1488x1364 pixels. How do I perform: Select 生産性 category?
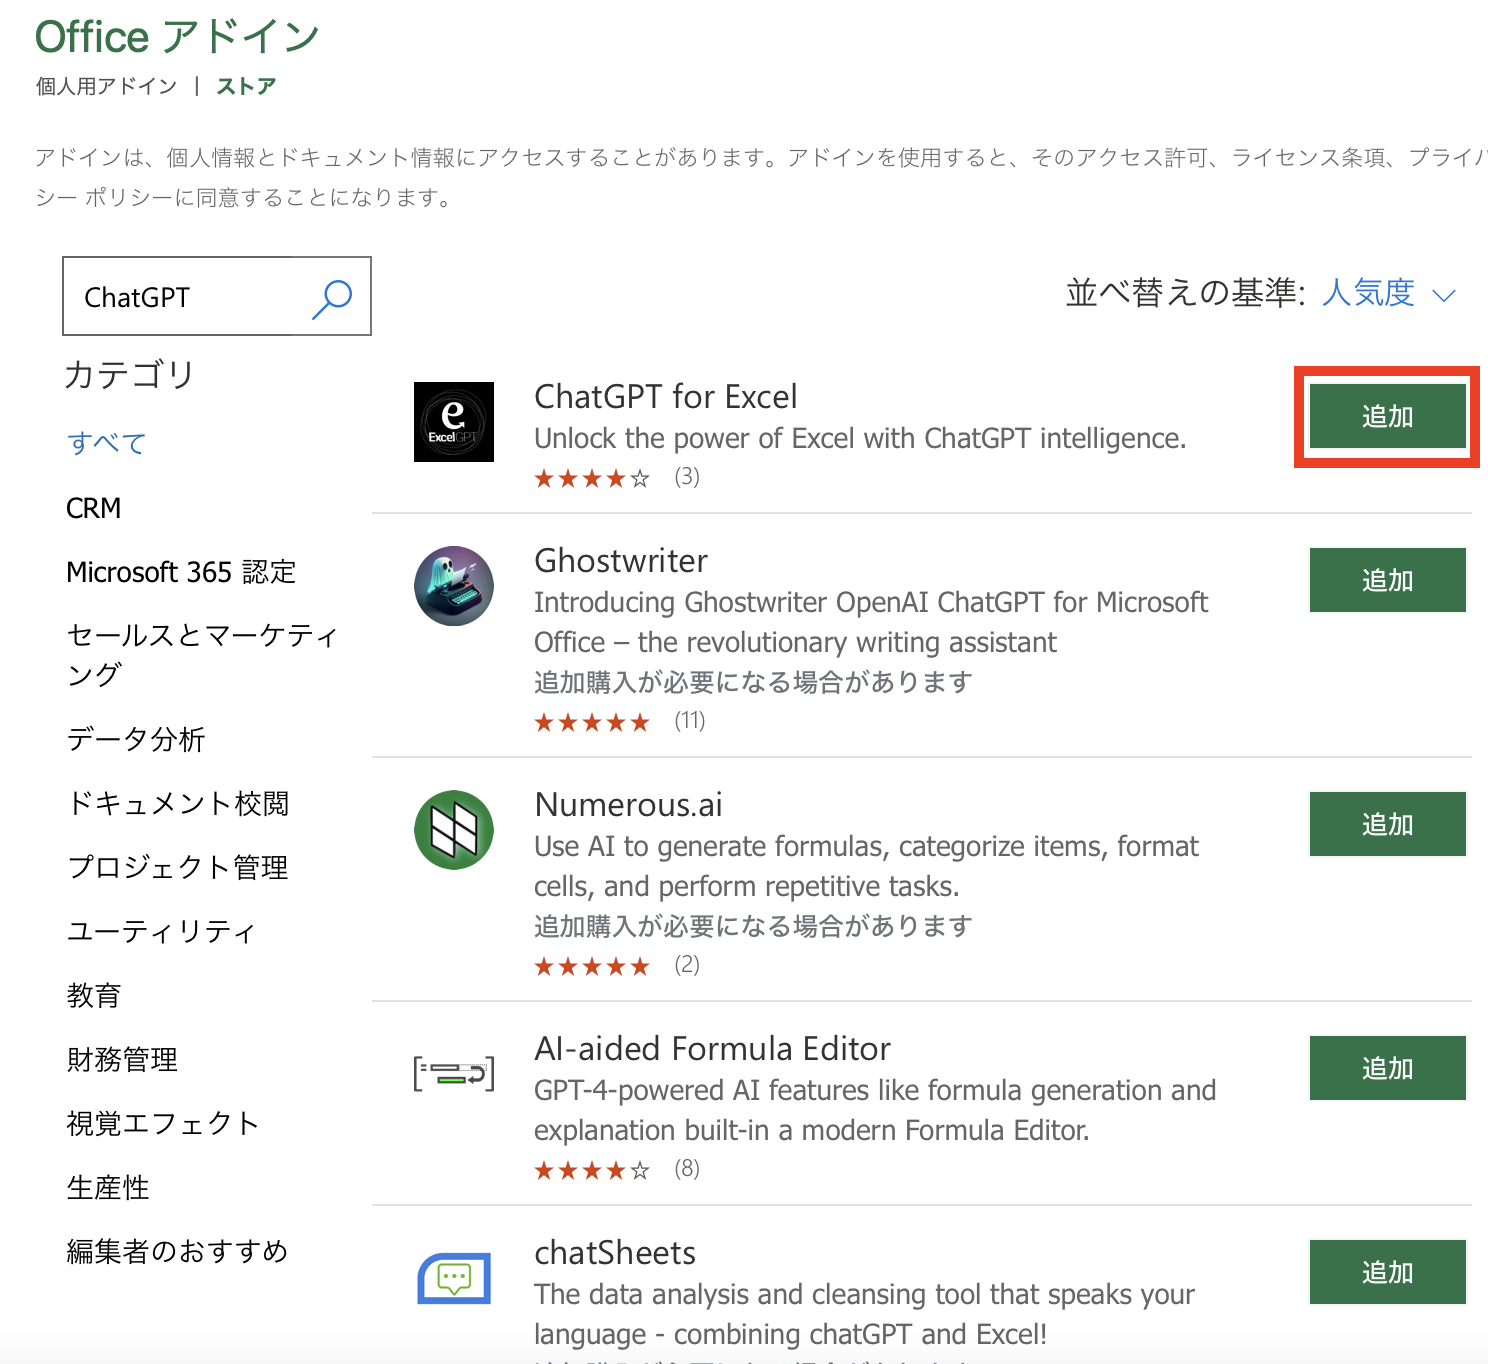pyautogui.click(x=107, y=1187)
